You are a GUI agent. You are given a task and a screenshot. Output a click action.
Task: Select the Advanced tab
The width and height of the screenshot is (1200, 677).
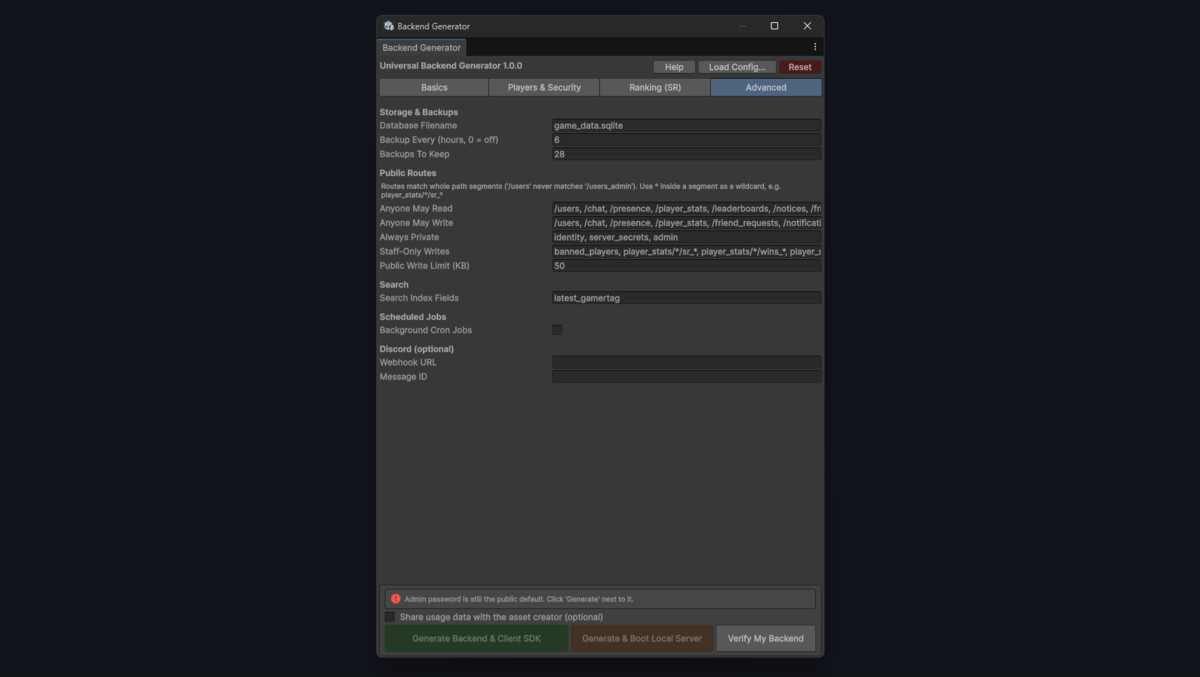766,88
